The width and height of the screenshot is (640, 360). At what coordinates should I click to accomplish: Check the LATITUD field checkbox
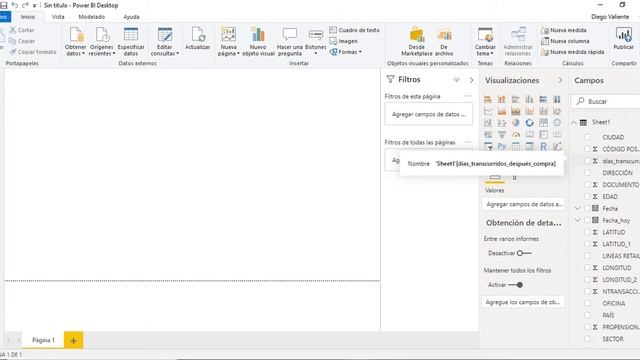(587, 232)
